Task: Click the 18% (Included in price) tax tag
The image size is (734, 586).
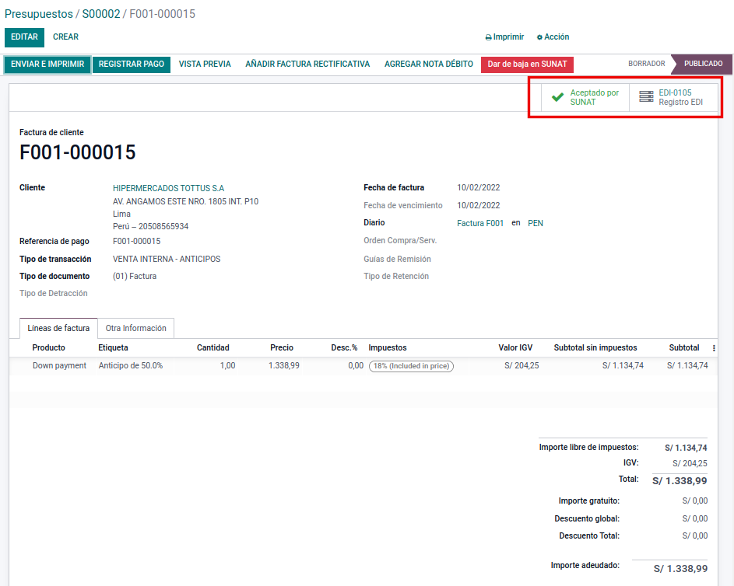Action: point(411,366)
